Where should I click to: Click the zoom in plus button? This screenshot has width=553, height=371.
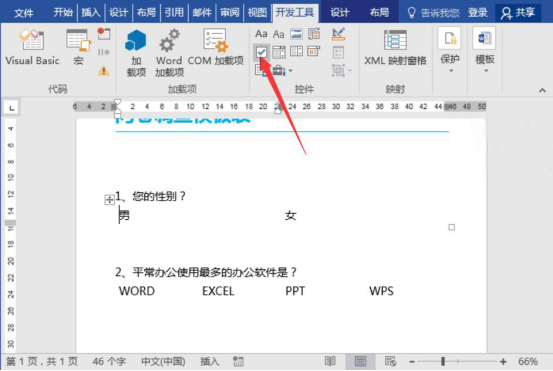click(x=503, y=361)
